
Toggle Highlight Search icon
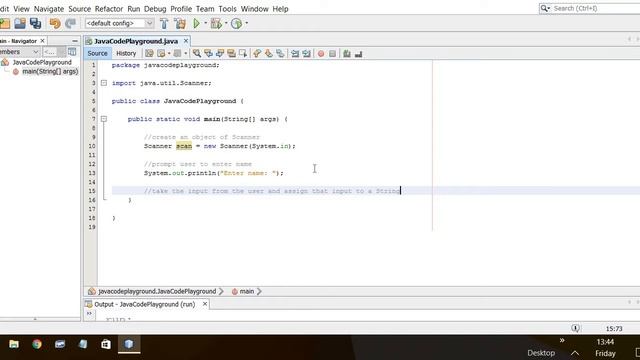click(231, 53)
